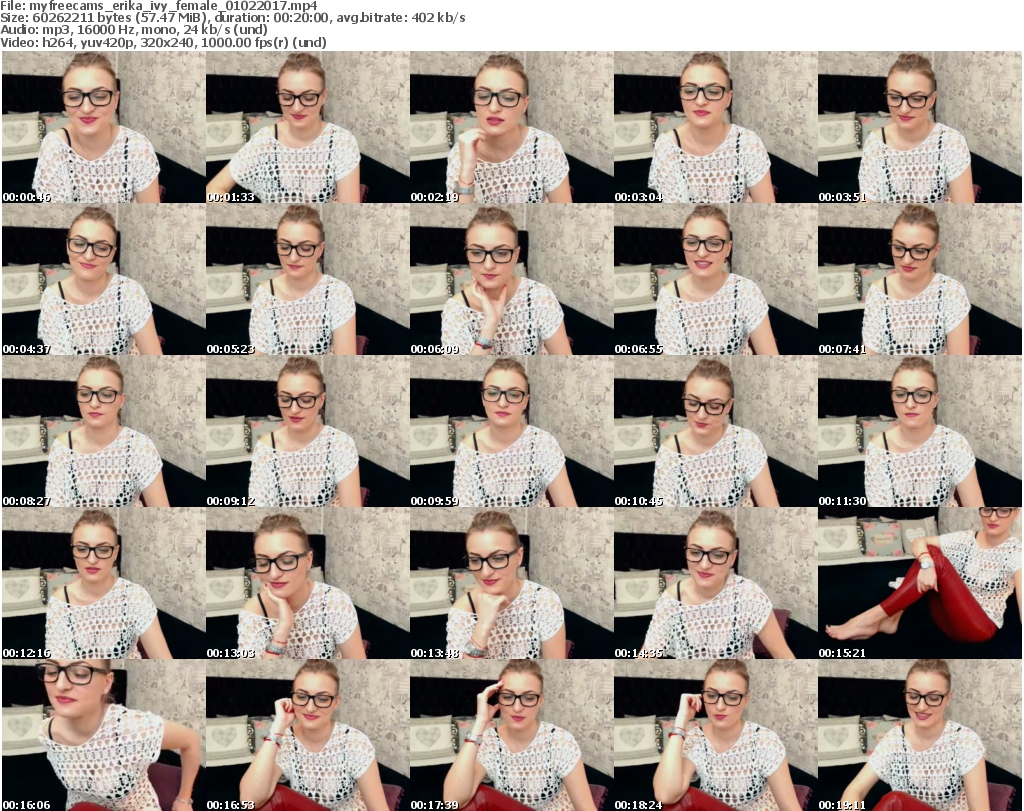Open the thumbnail frame at 00:02:19

[511, 127]
